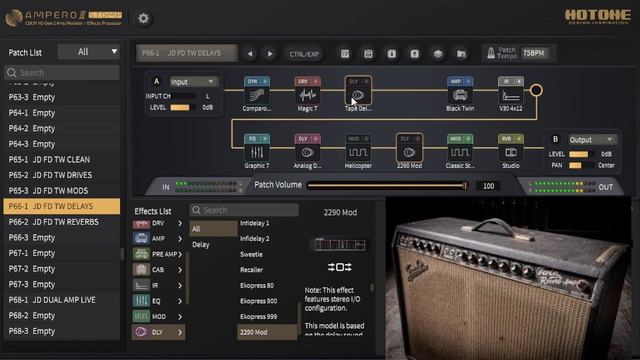Open patch P65-1 JD FD TW CLEAN
The width and height of the screenshot is (640, 360).
tap(62, 160)
